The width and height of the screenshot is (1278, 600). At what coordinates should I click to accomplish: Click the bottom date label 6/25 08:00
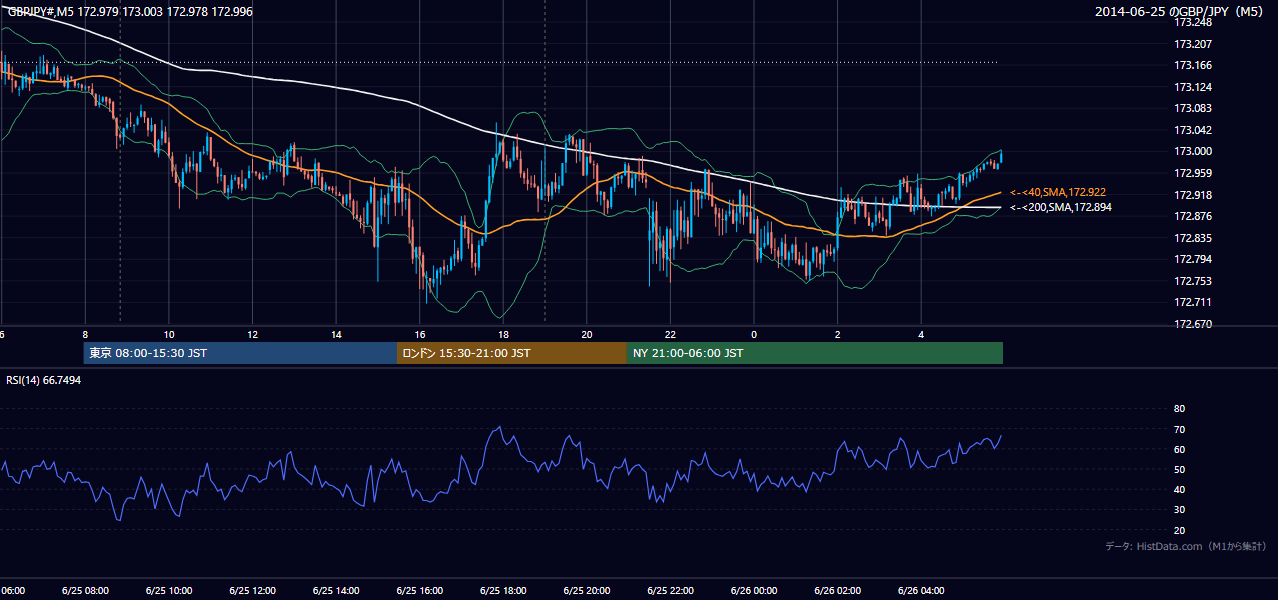pyautogui.click(x=85, y=591)
